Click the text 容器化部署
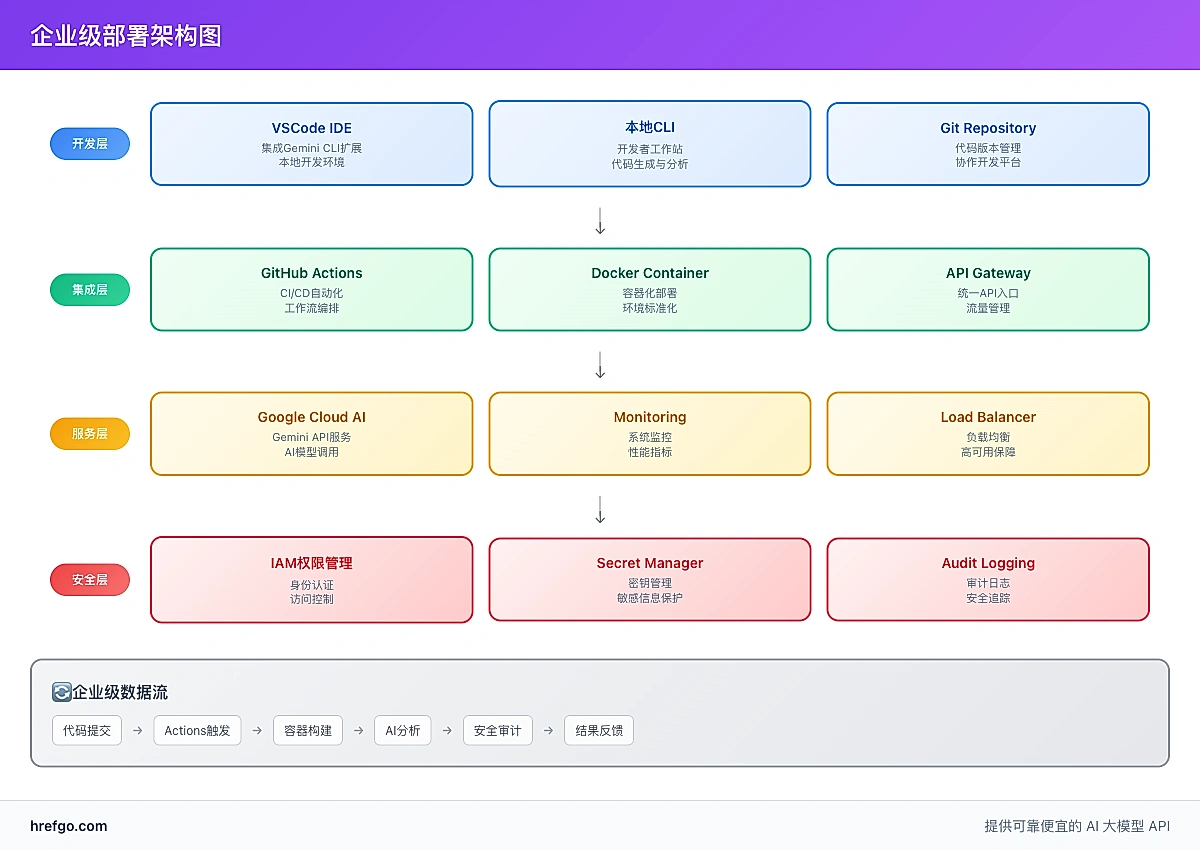The width and height of the screenshot is (1200, 850). click(x=650, y=293)
